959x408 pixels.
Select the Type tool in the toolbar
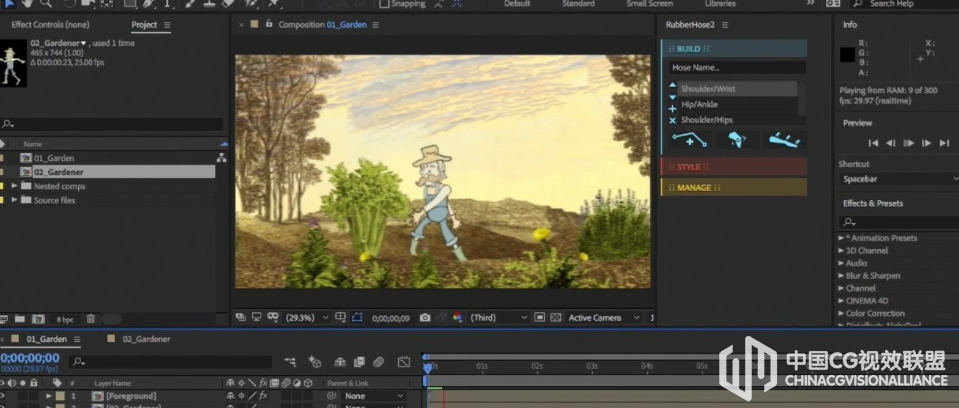tap(166, 3)
